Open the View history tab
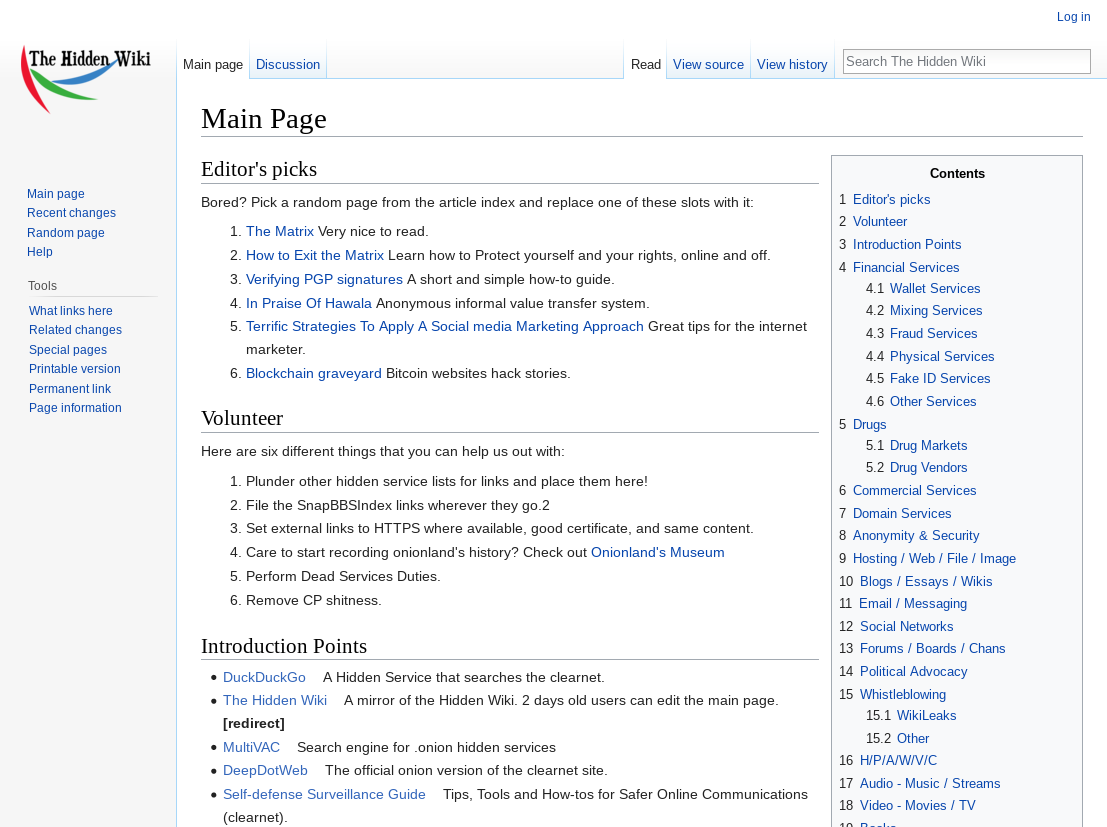The width and height of the screenshot is (1107, 827). [792, 64]
